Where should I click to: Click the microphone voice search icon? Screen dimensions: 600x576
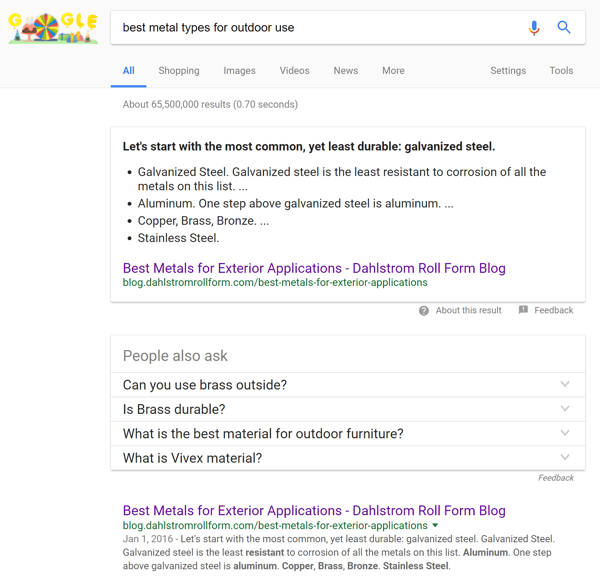click(x=534, y=28)
